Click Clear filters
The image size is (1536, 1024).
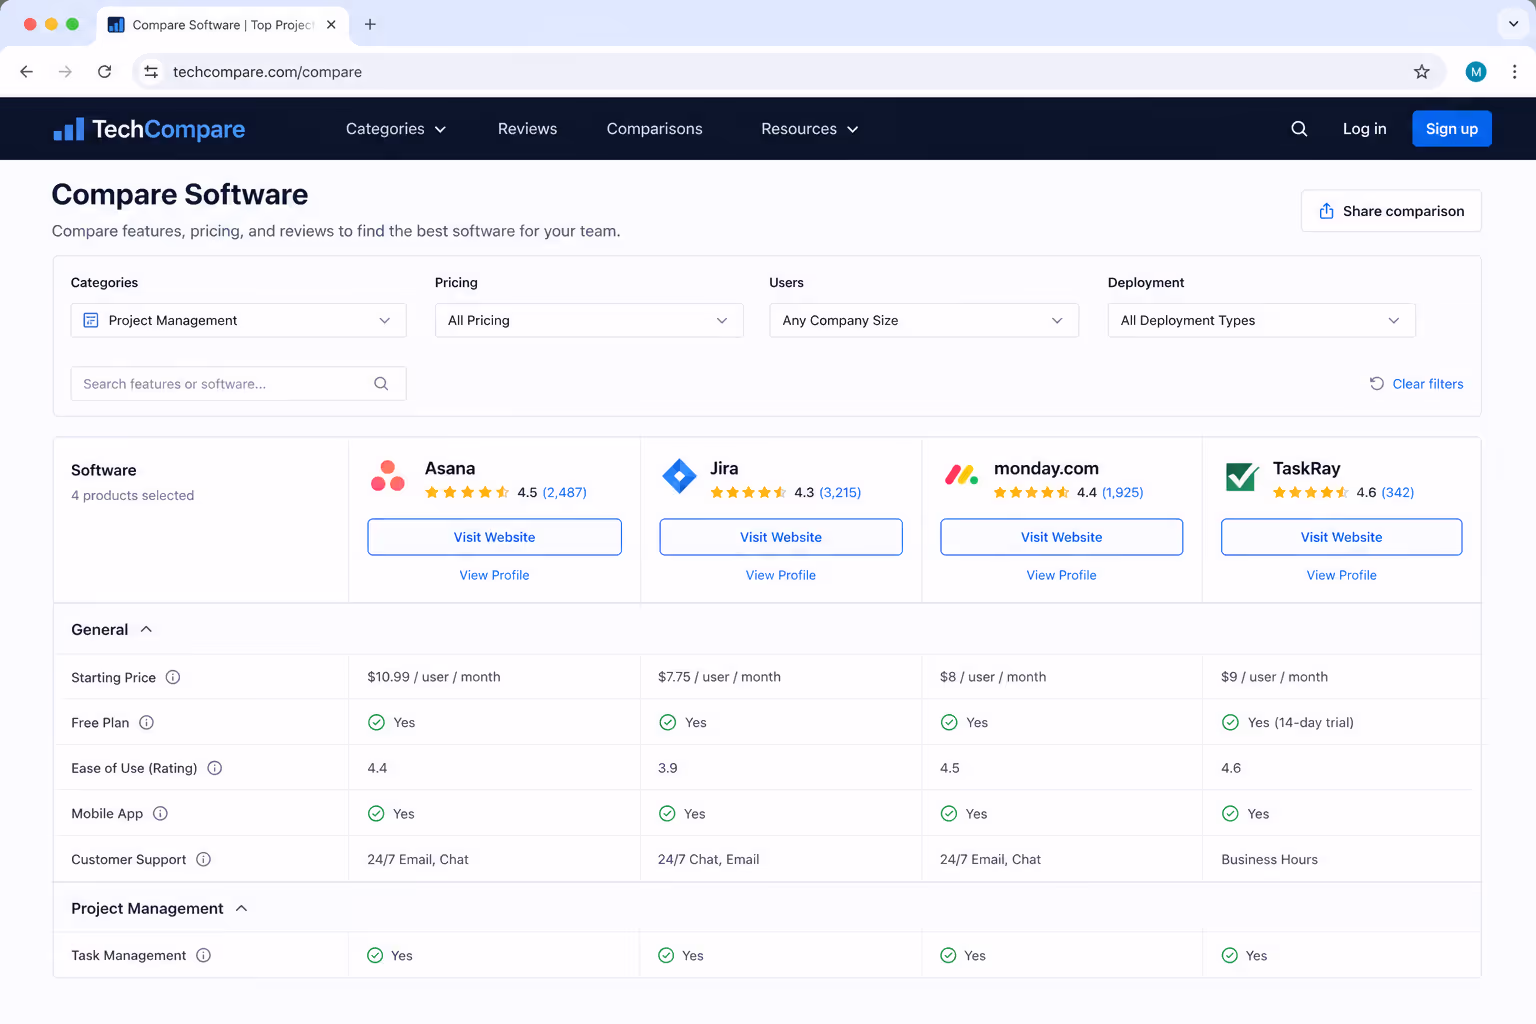click(1416, 384)
